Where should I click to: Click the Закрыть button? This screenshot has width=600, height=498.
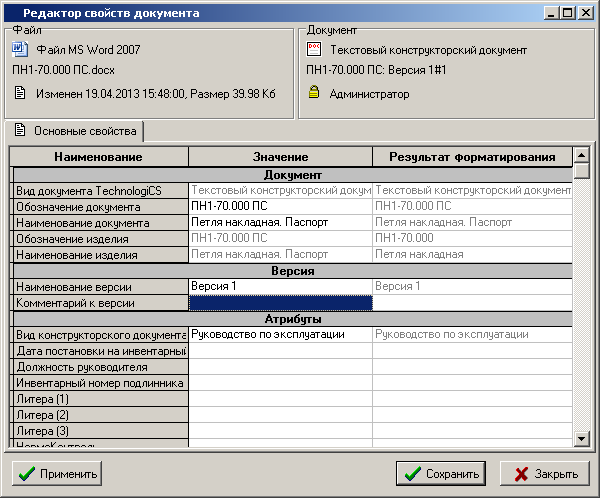pyautogui.click(x=545, y=474)
